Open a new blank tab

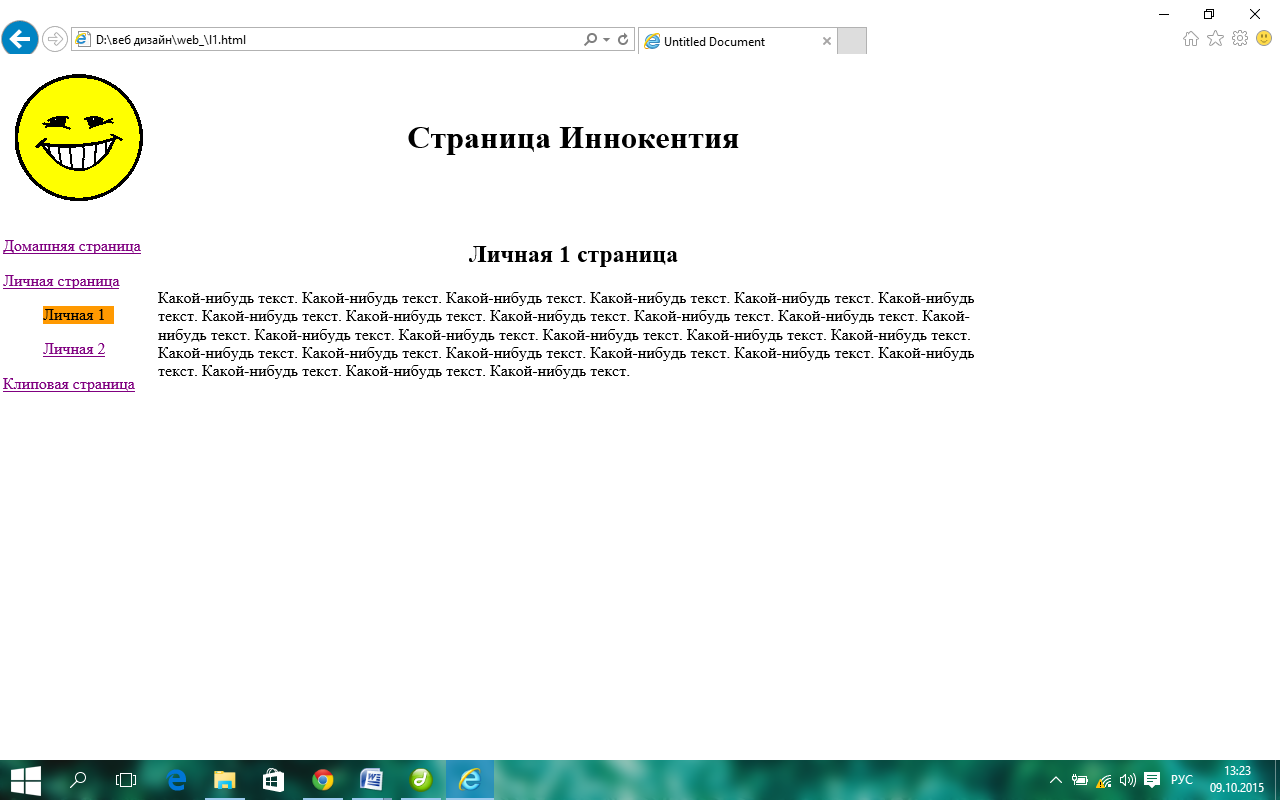(x=851, y=41)
